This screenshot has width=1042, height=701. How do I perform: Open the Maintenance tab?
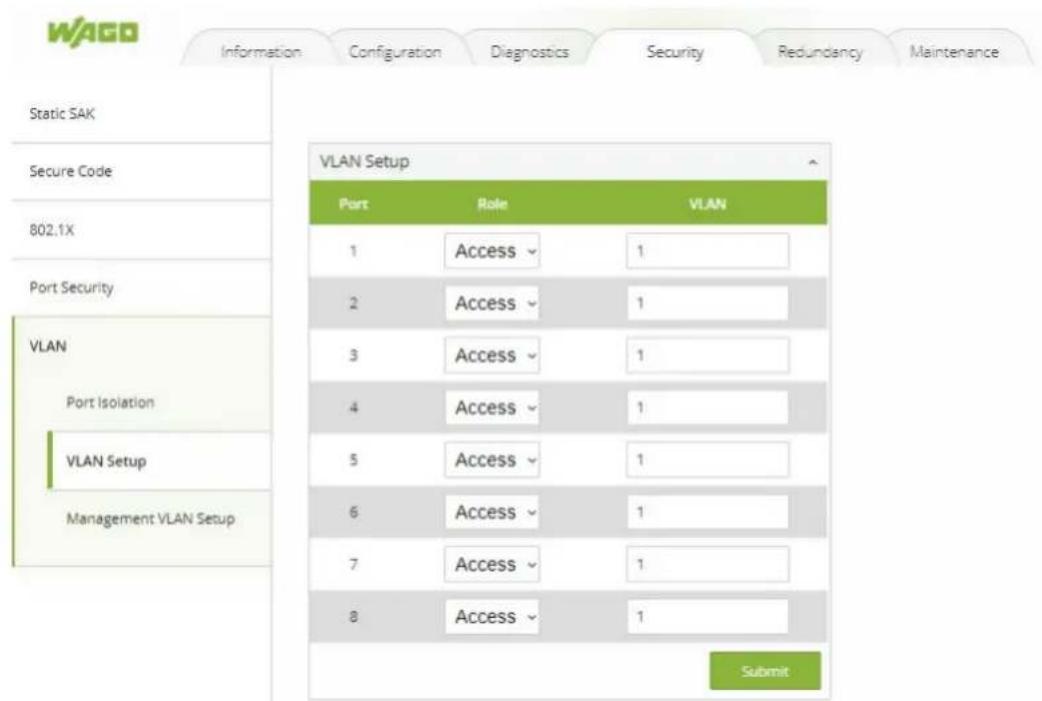point(954,52)
